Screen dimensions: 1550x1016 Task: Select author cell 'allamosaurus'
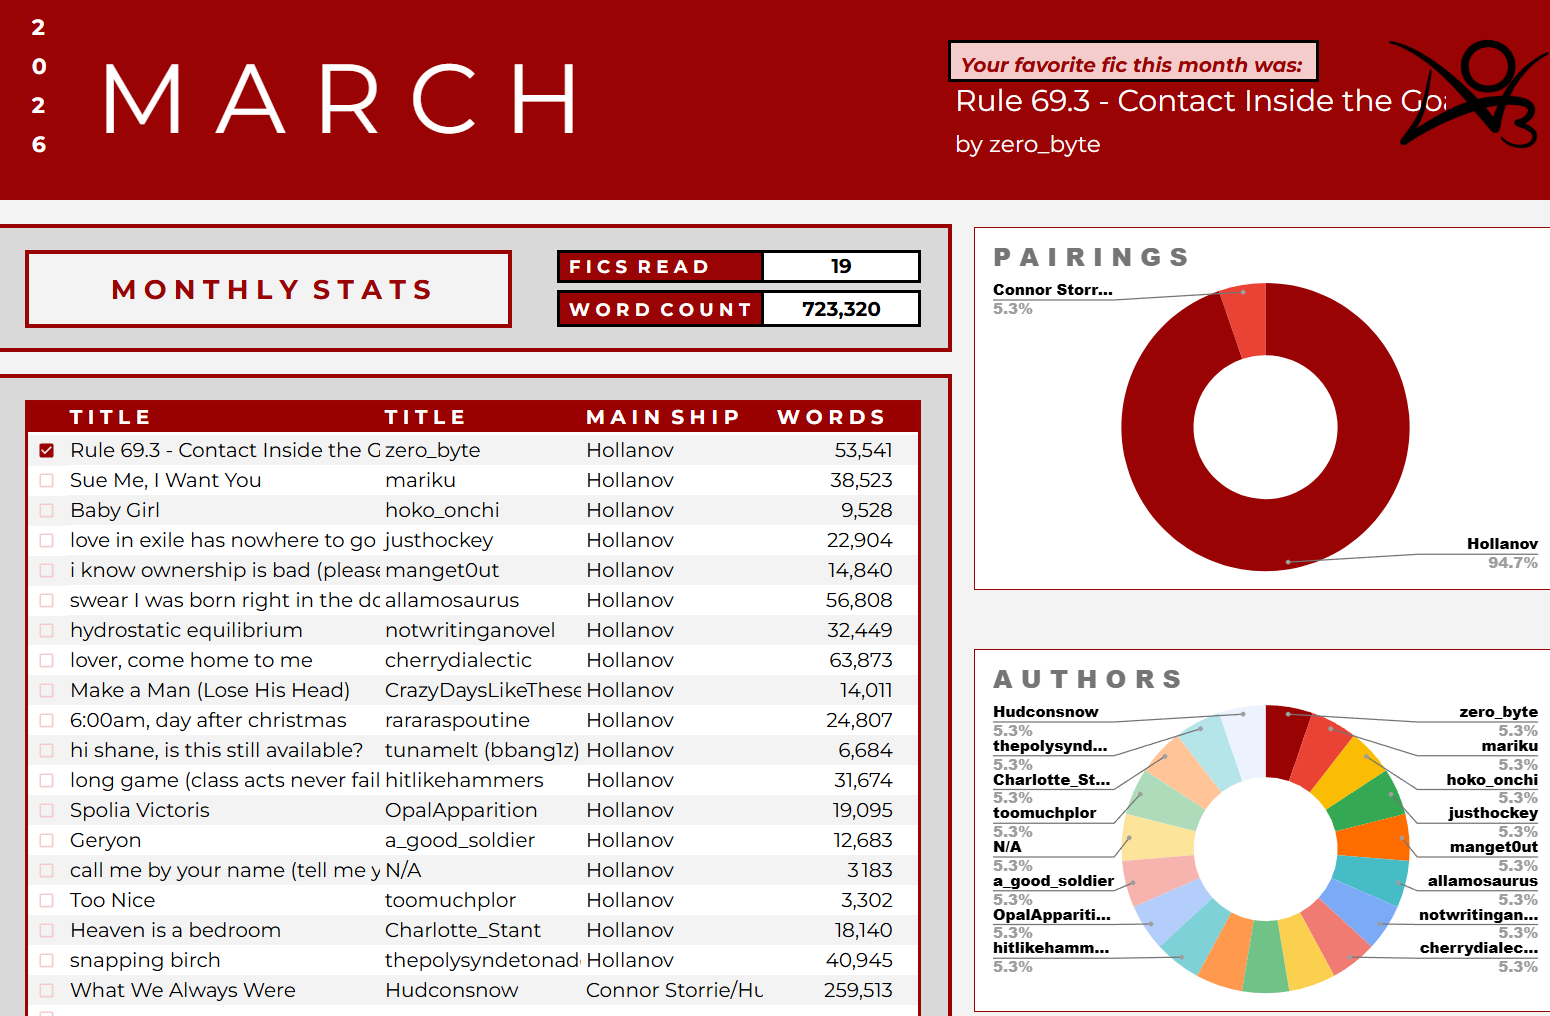click(x=452, y=600)
